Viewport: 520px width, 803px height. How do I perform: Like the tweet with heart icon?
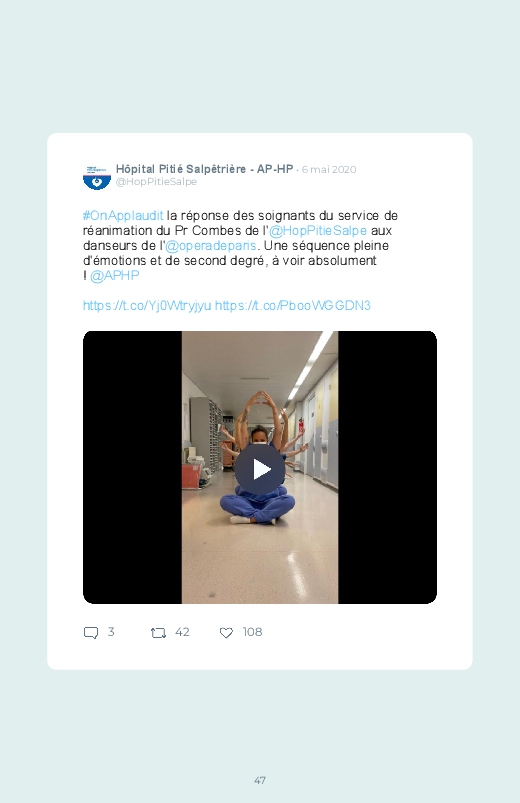click(226, 633)
